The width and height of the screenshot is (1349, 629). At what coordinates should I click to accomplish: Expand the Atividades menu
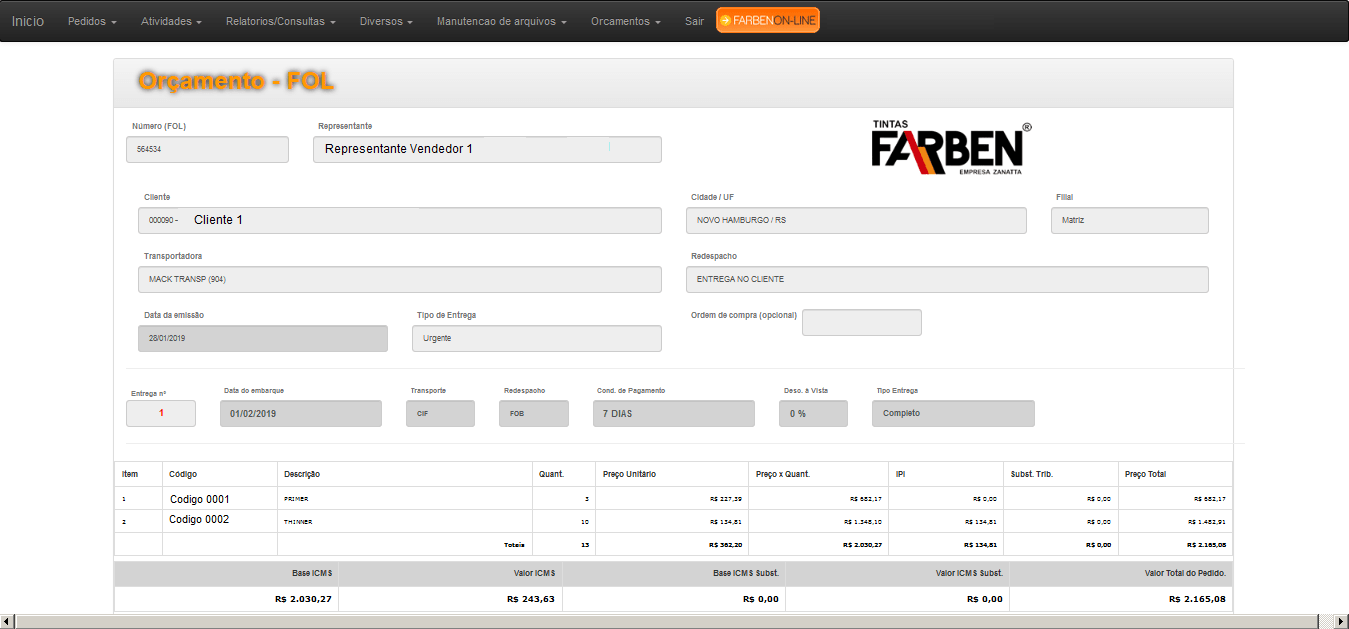pos(171,21)
